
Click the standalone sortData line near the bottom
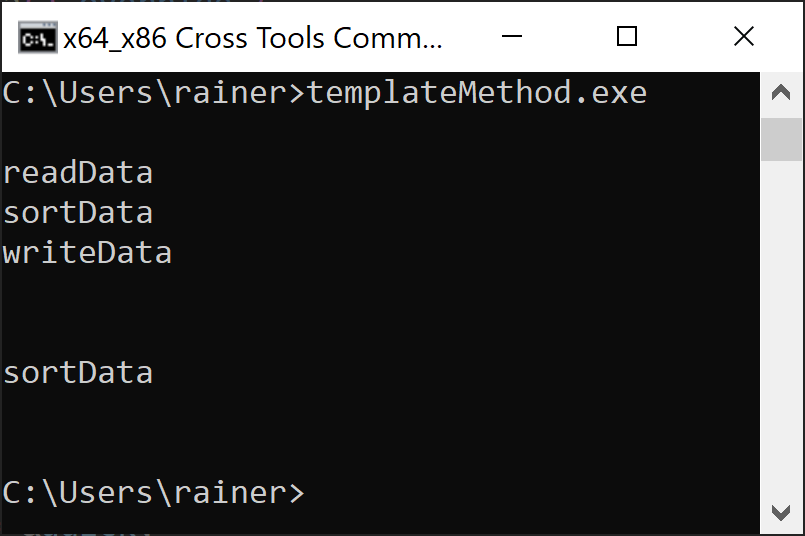click(78, 373)
